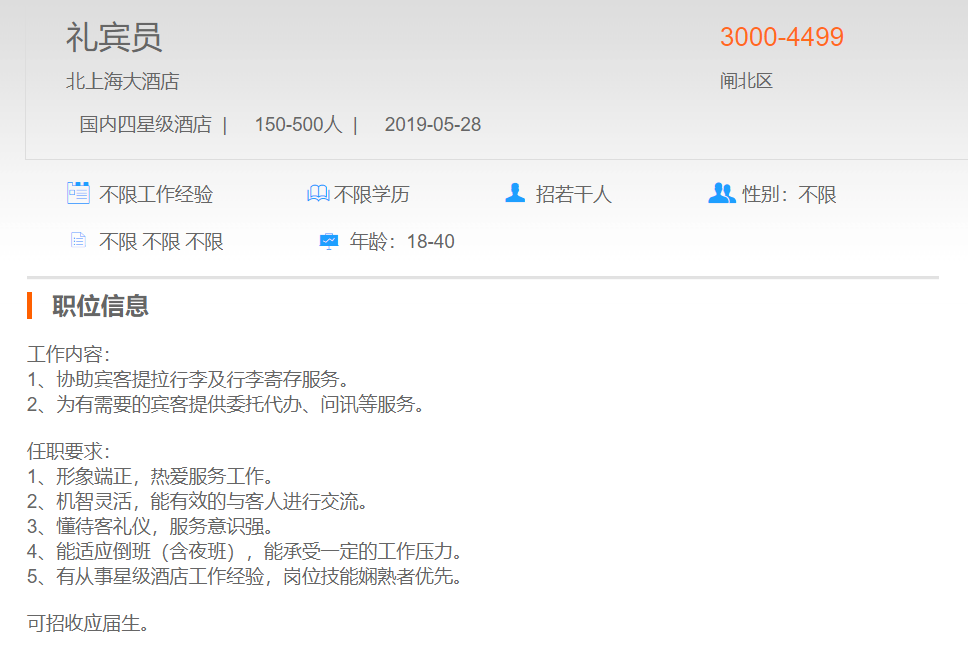The image size is (968, 662).
Task: Click the single person icon beside 招若干人
Action: [x=515, y=193]
